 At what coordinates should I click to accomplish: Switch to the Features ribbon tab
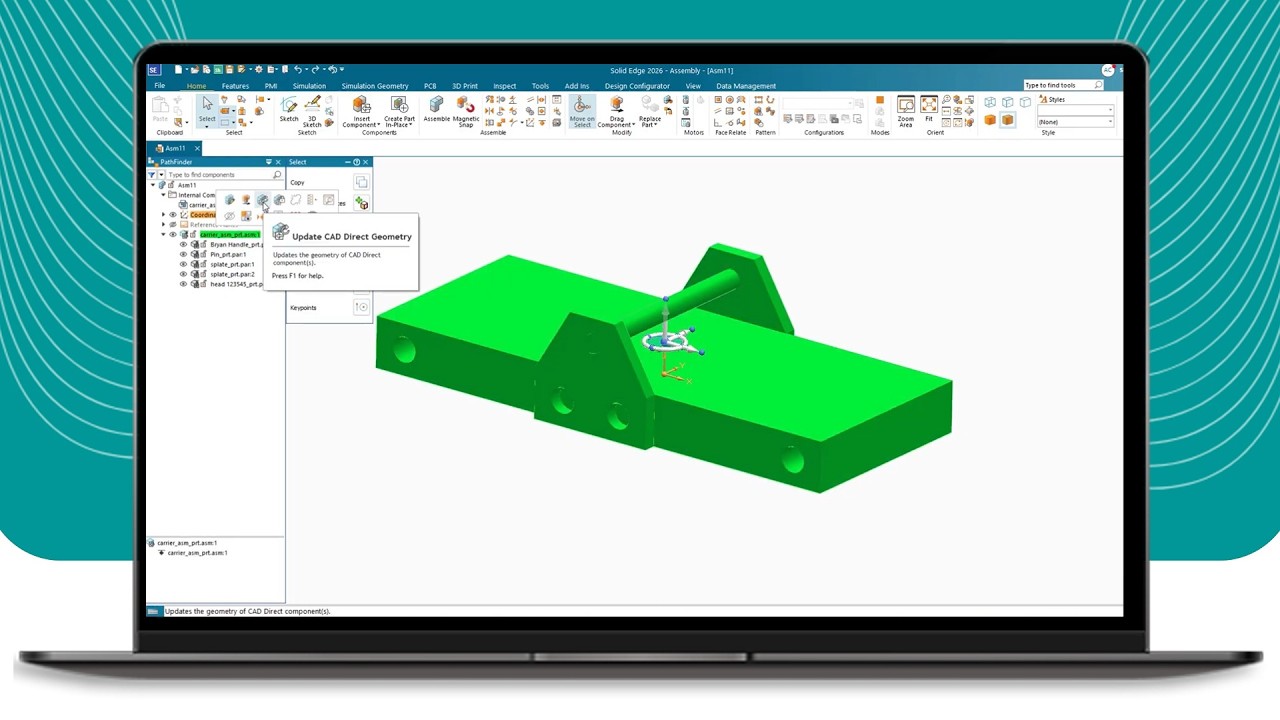(x=235, y=86)
